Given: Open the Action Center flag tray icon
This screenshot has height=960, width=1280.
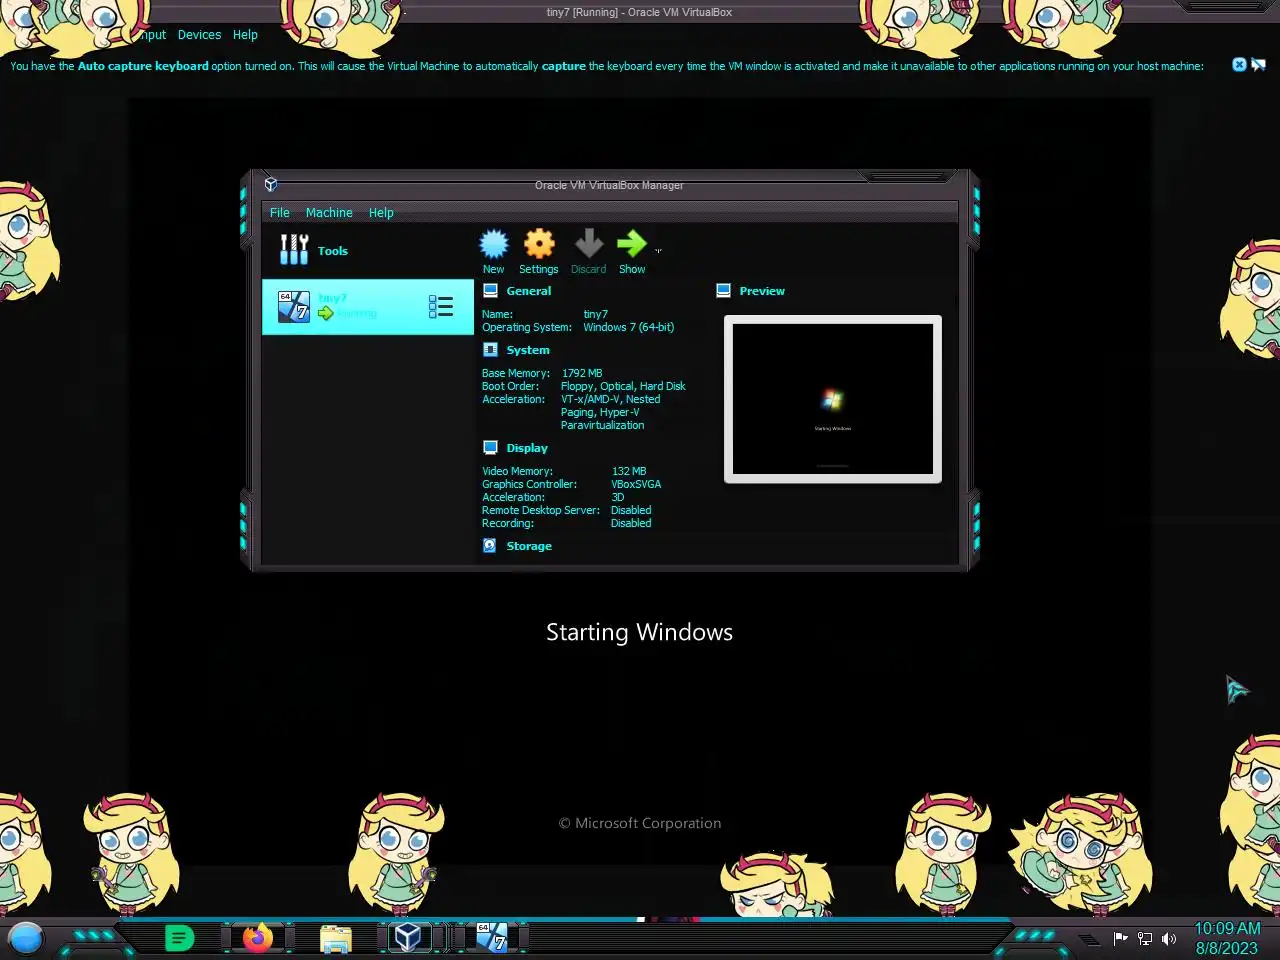Looking at the screenshot, I should pos(1121,939).
